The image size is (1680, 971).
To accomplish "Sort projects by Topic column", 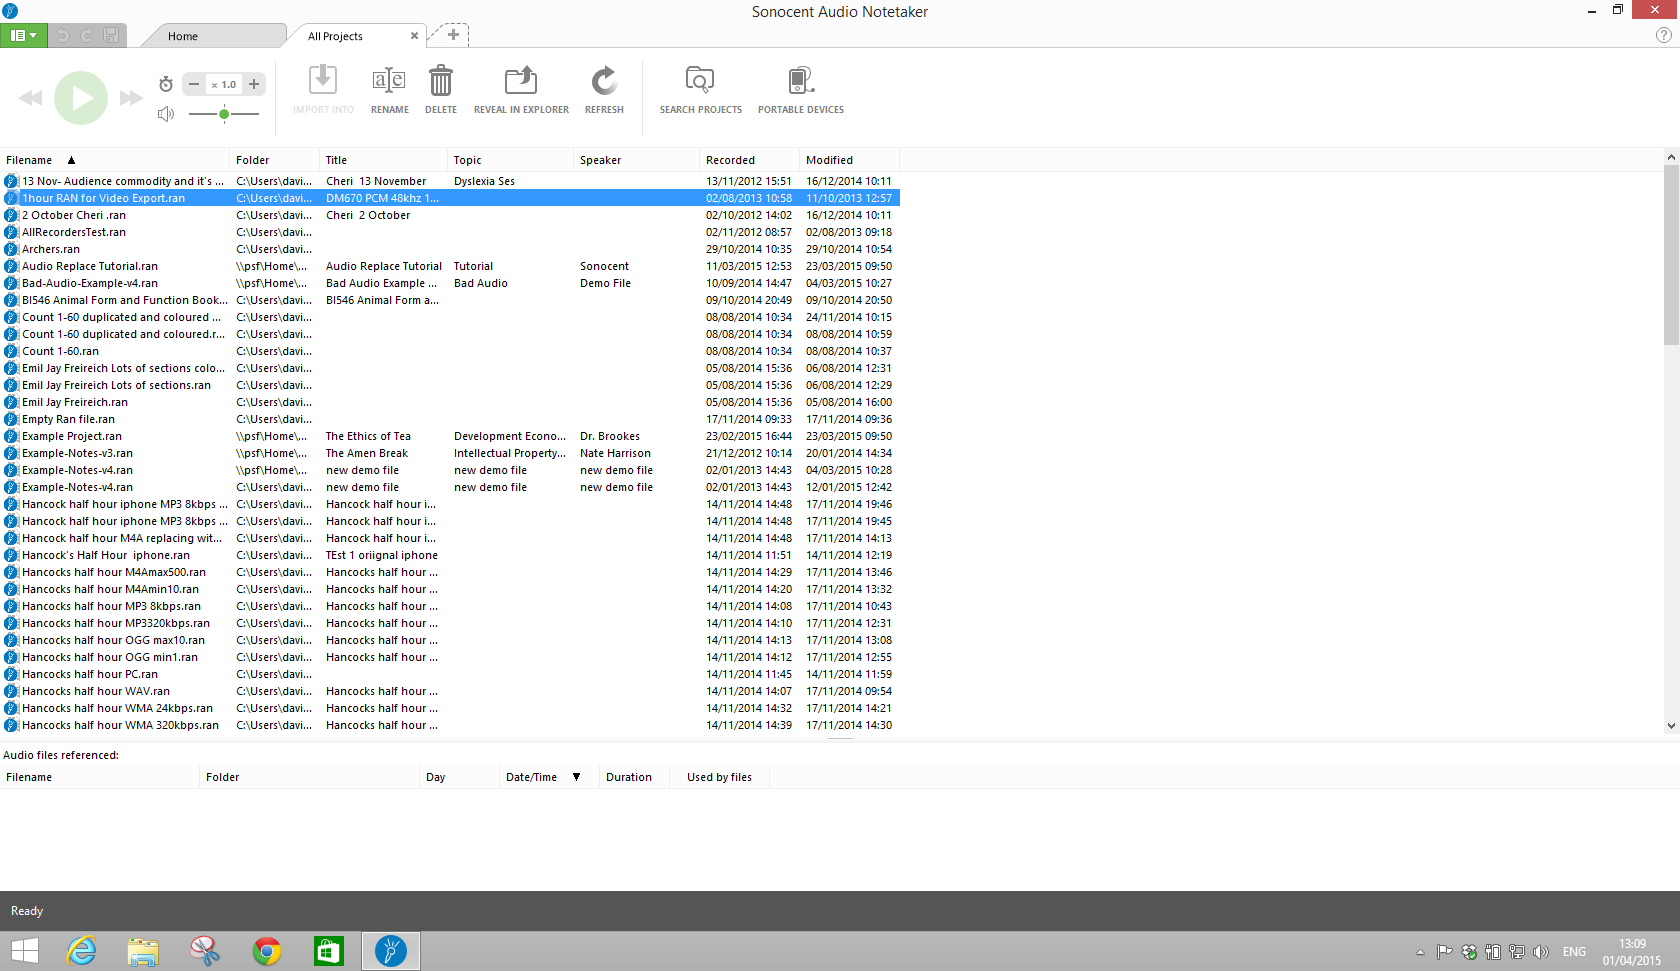I will tap(511, 160).
